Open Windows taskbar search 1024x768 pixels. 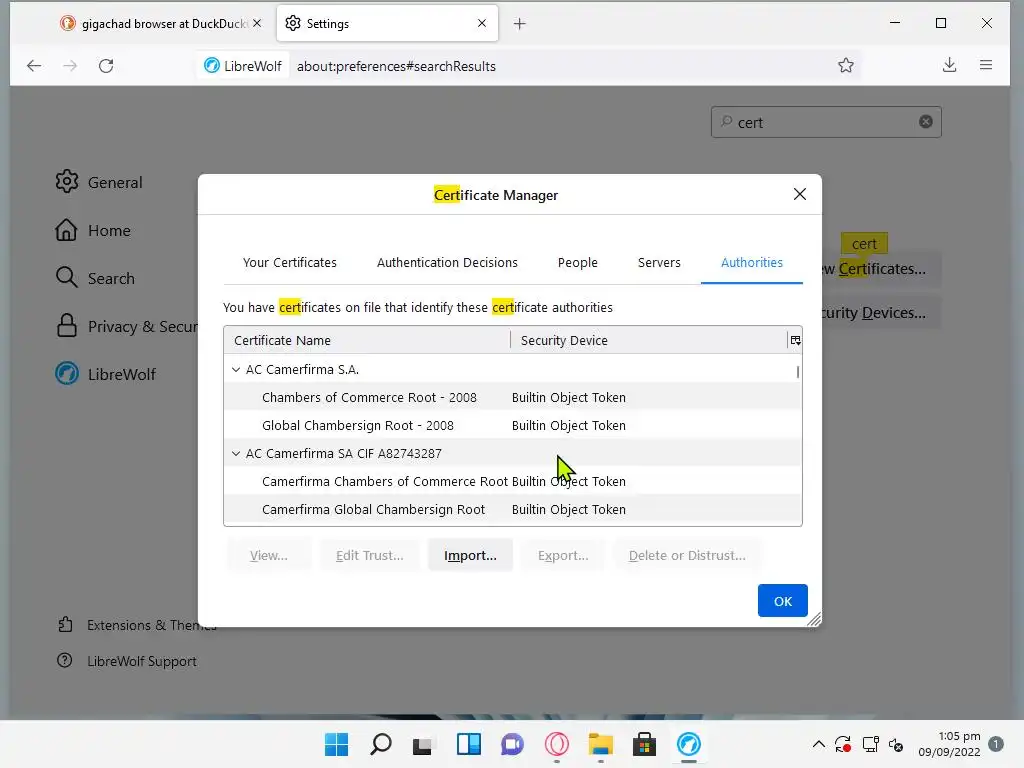[x=381, y=744]
